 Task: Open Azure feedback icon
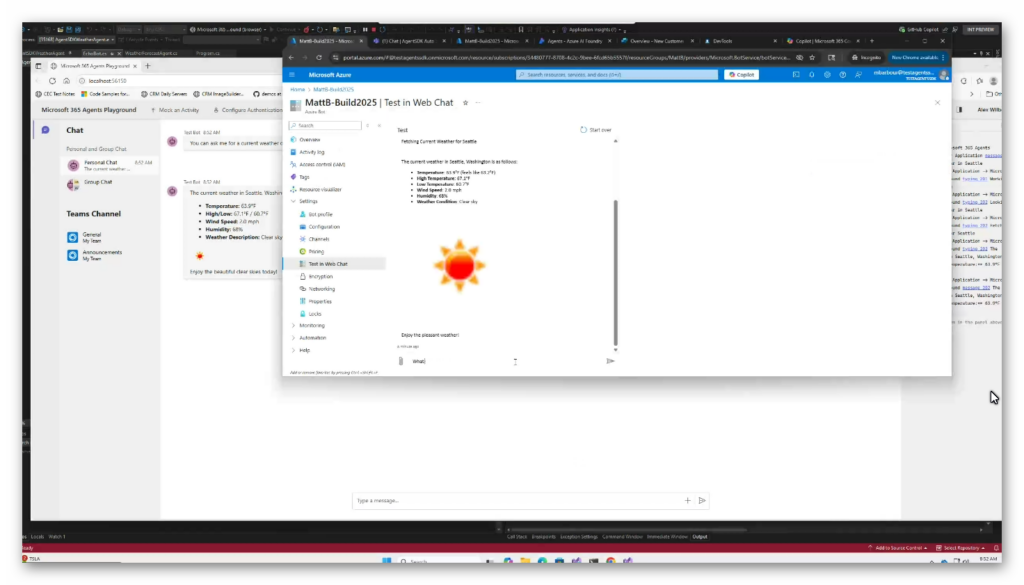859,74
